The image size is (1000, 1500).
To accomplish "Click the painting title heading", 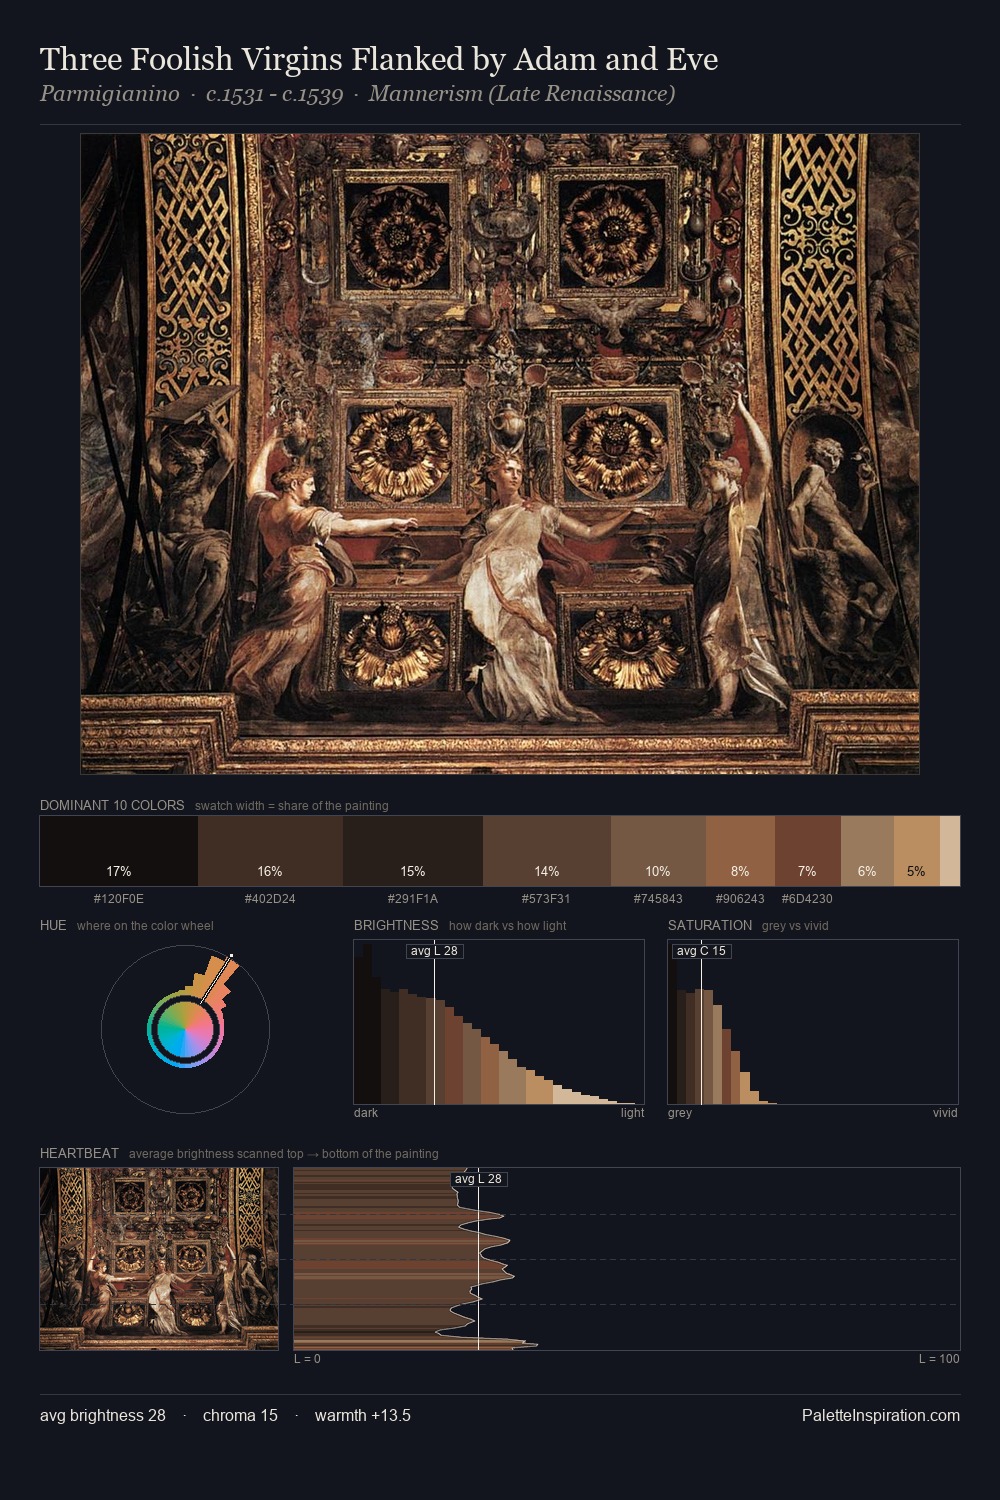I will pyautogui.click(x=379, y=59).
